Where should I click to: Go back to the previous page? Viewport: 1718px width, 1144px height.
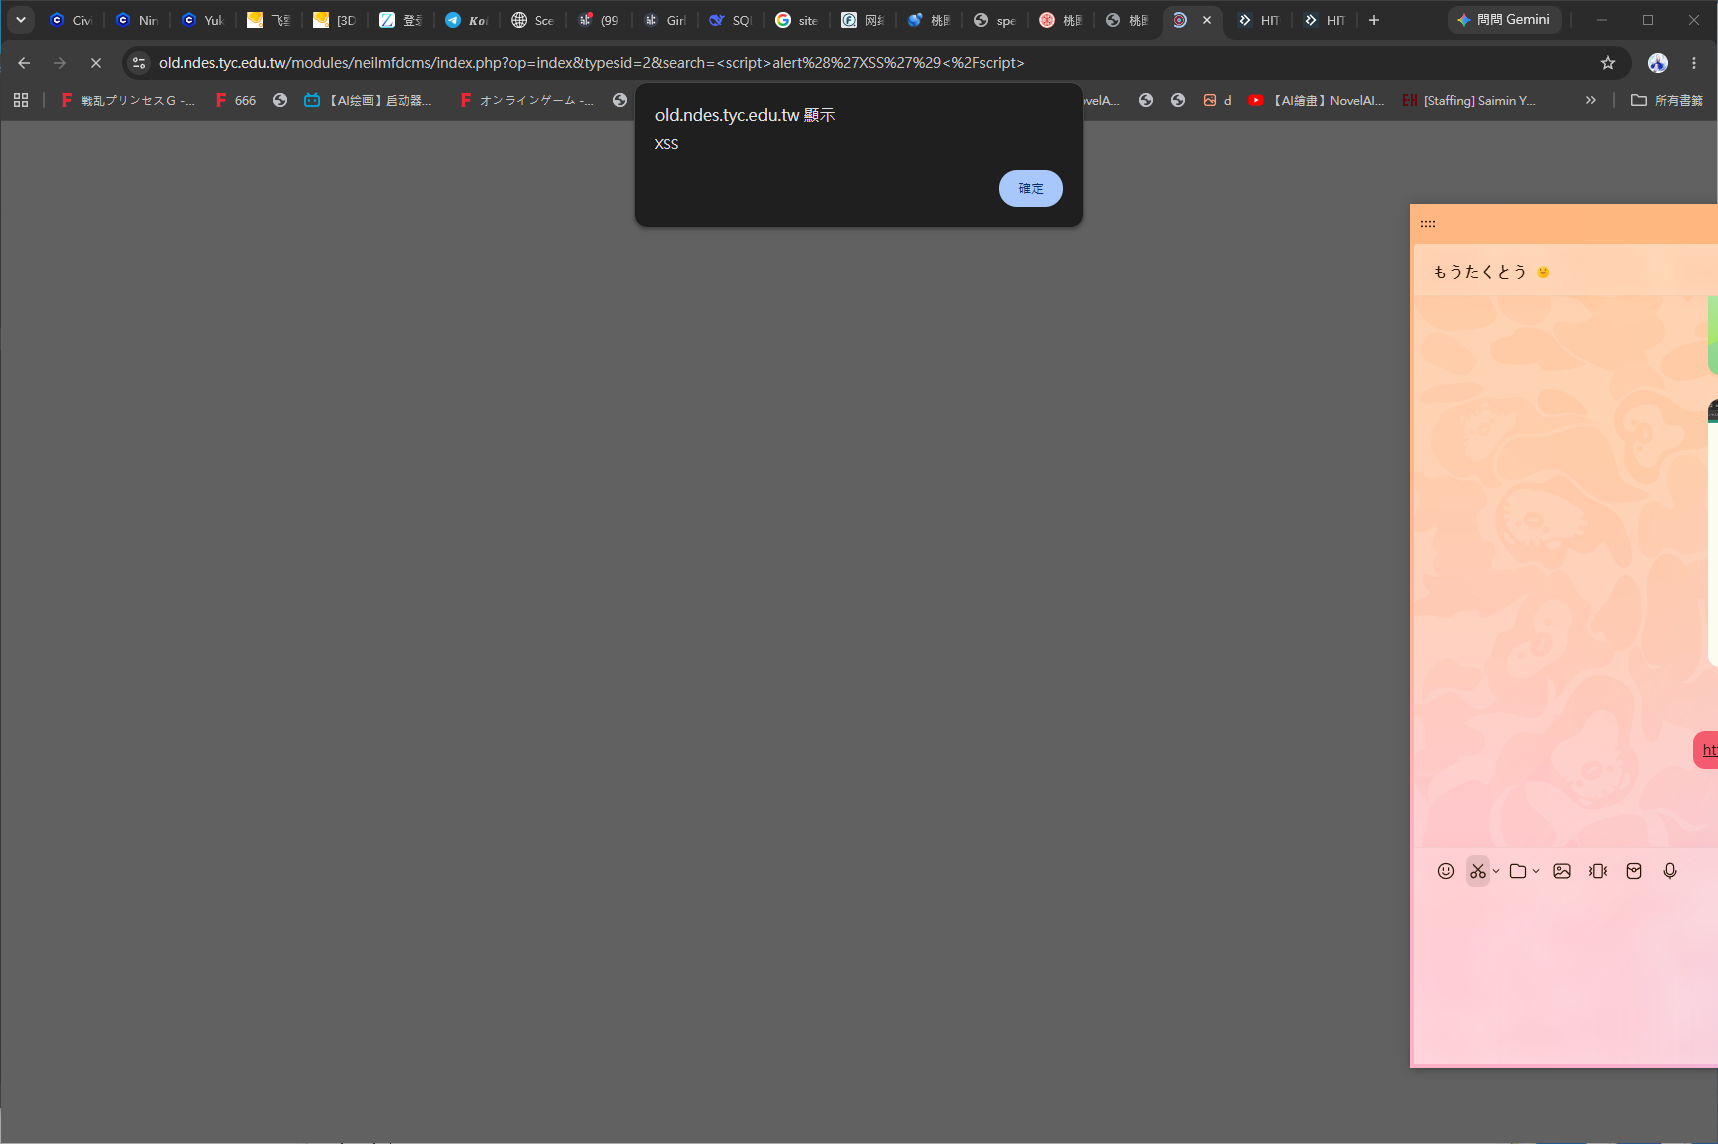coord(24,63)
